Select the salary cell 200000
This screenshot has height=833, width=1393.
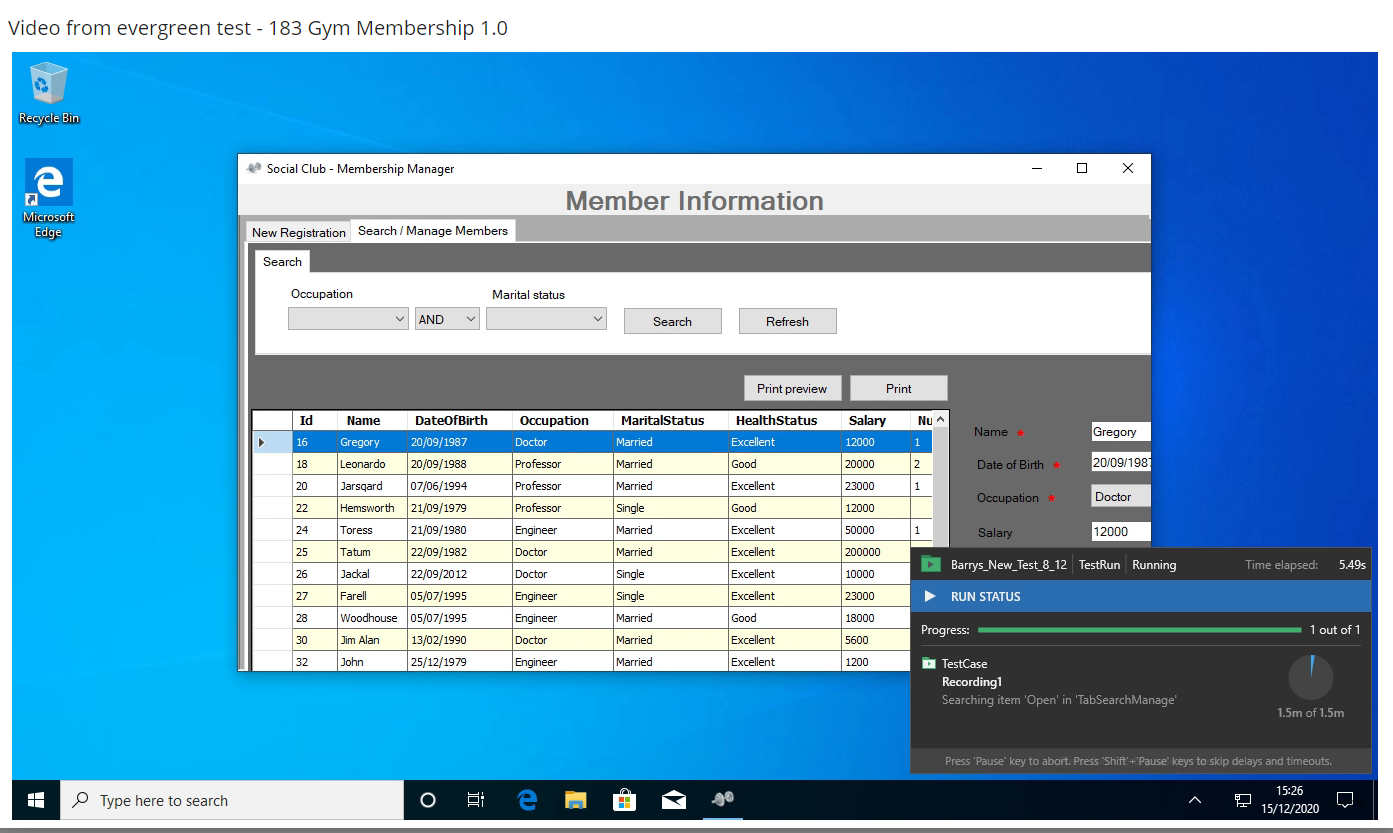pos(876,552)
